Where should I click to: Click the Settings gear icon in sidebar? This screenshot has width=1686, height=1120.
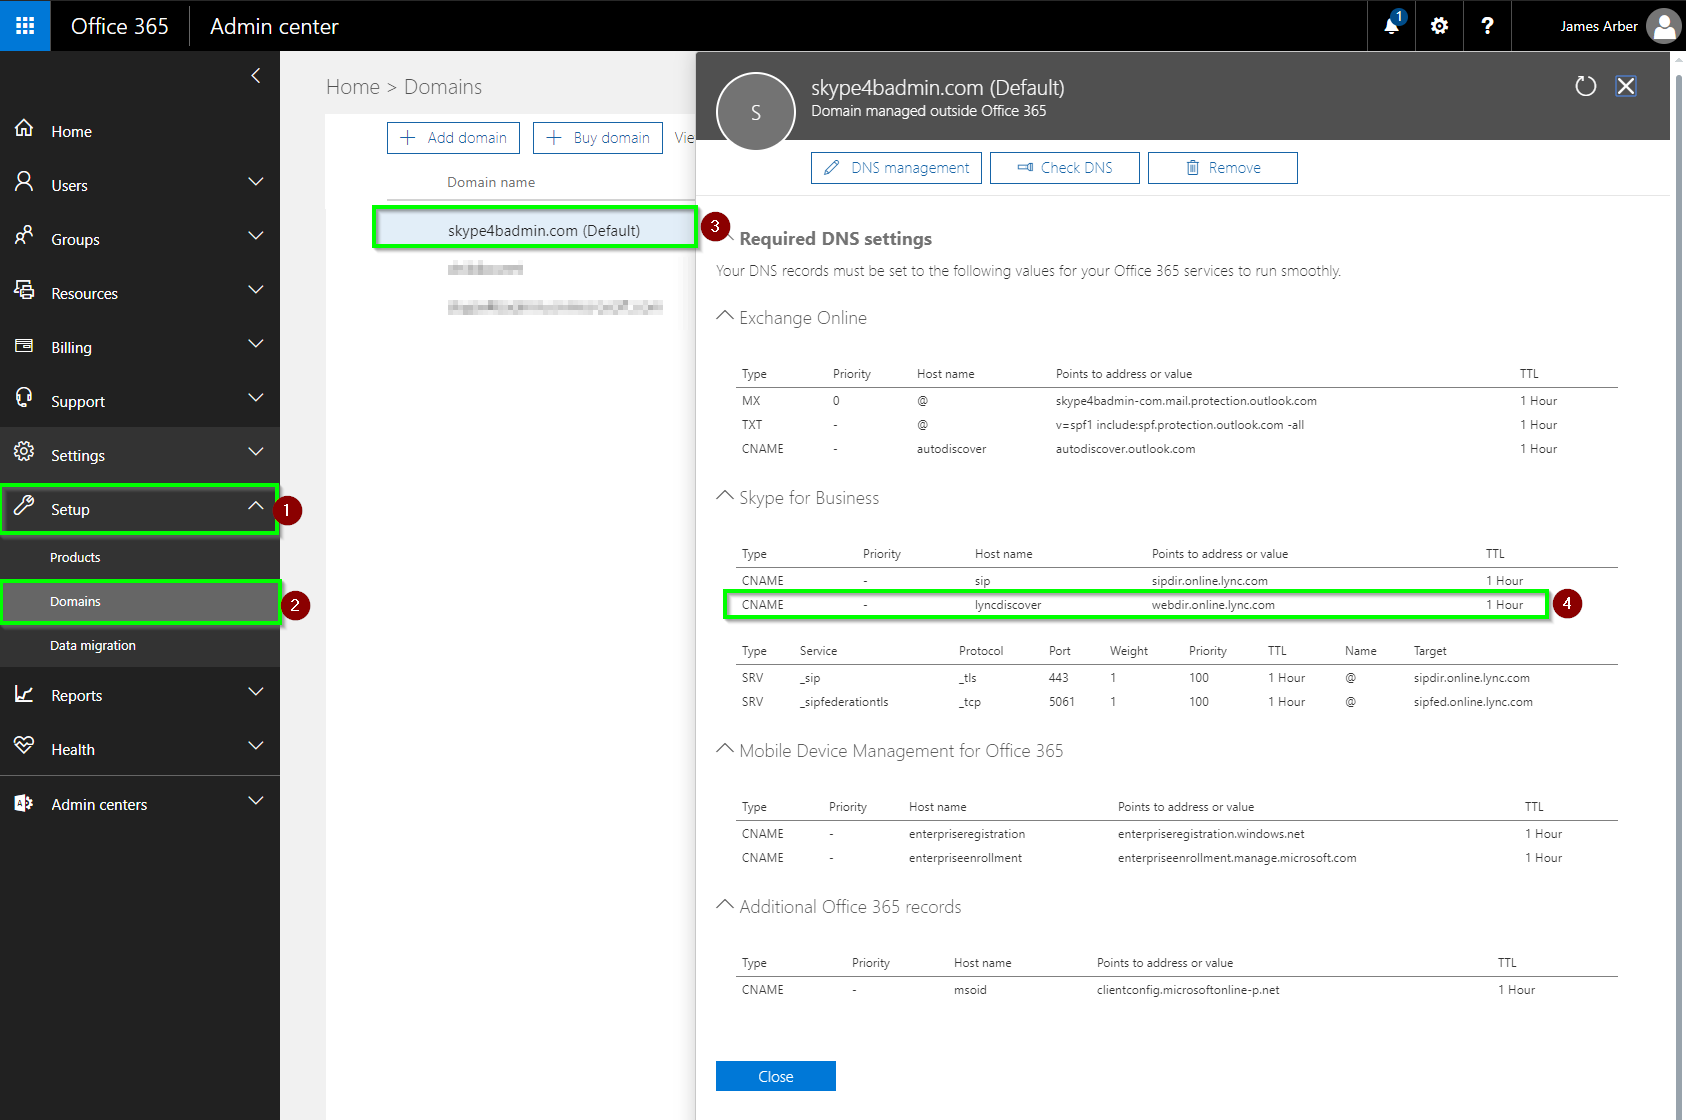pyautogui.click(x=24, y=453)
